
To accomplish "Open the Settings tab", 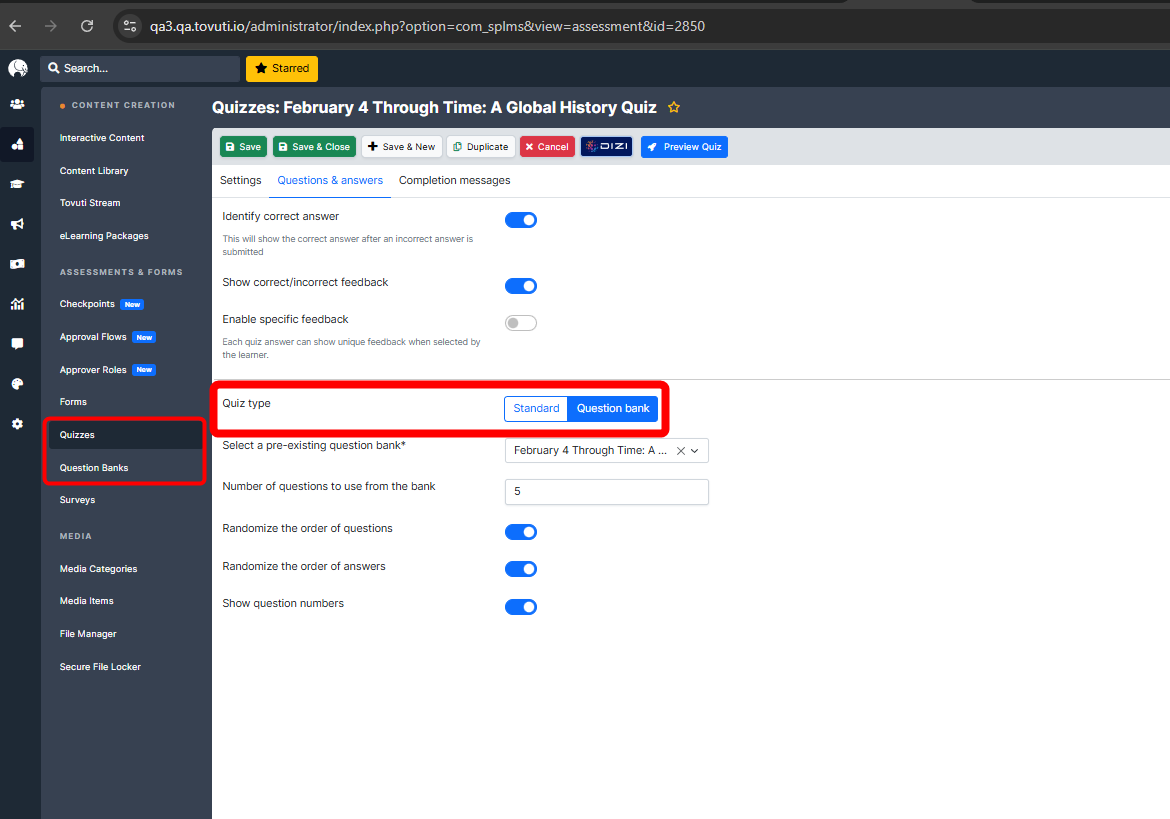I will (240, 181).
